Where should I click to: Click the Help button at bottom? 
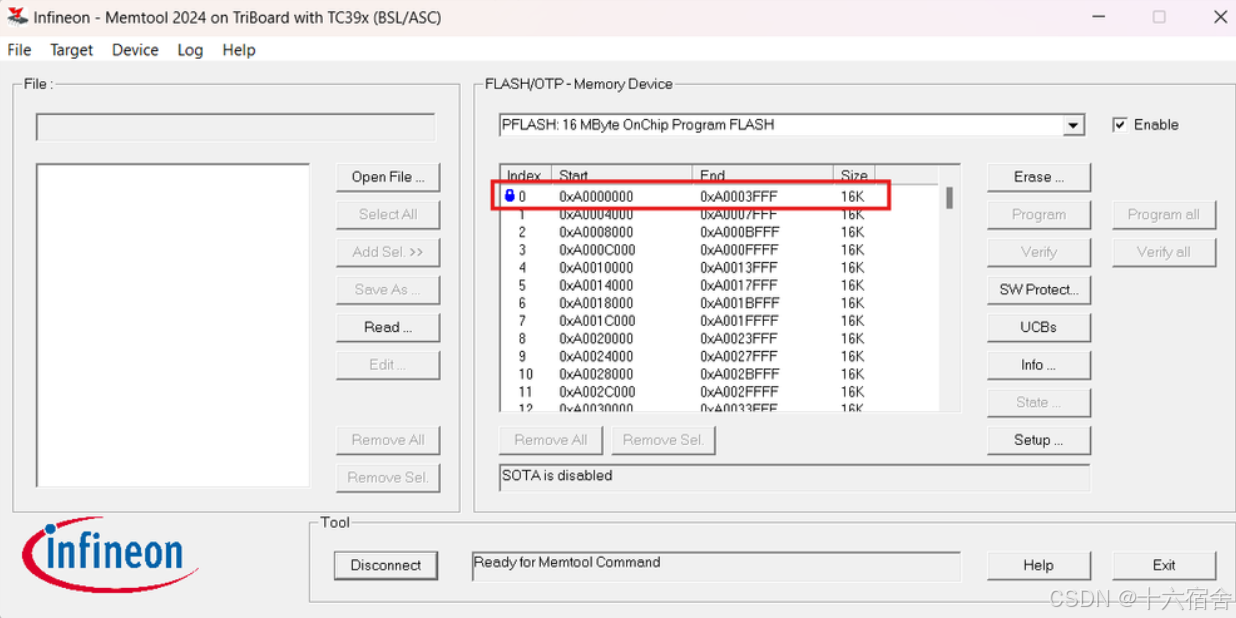[x=1038, y=565]
